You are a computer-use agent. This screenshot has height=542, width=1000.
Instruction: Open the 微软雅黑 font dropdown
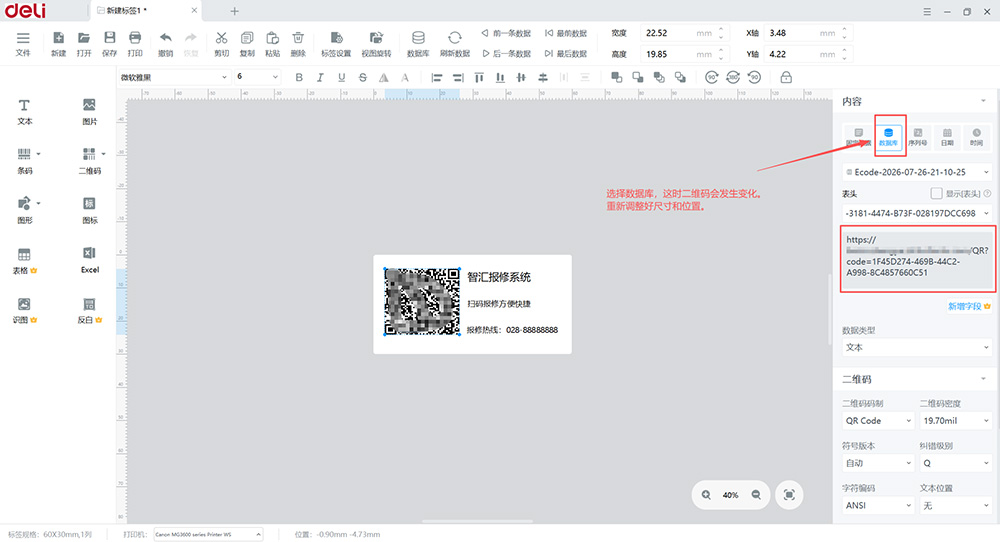pyautogui.click(x=173, y=77)
